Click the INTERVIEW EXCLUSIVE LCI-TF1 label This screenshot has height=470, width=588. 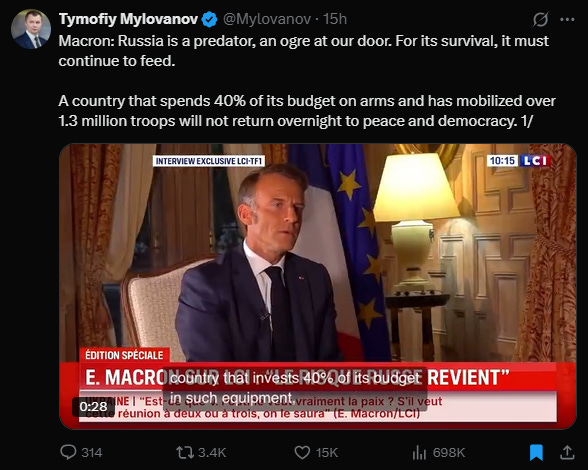209,161
